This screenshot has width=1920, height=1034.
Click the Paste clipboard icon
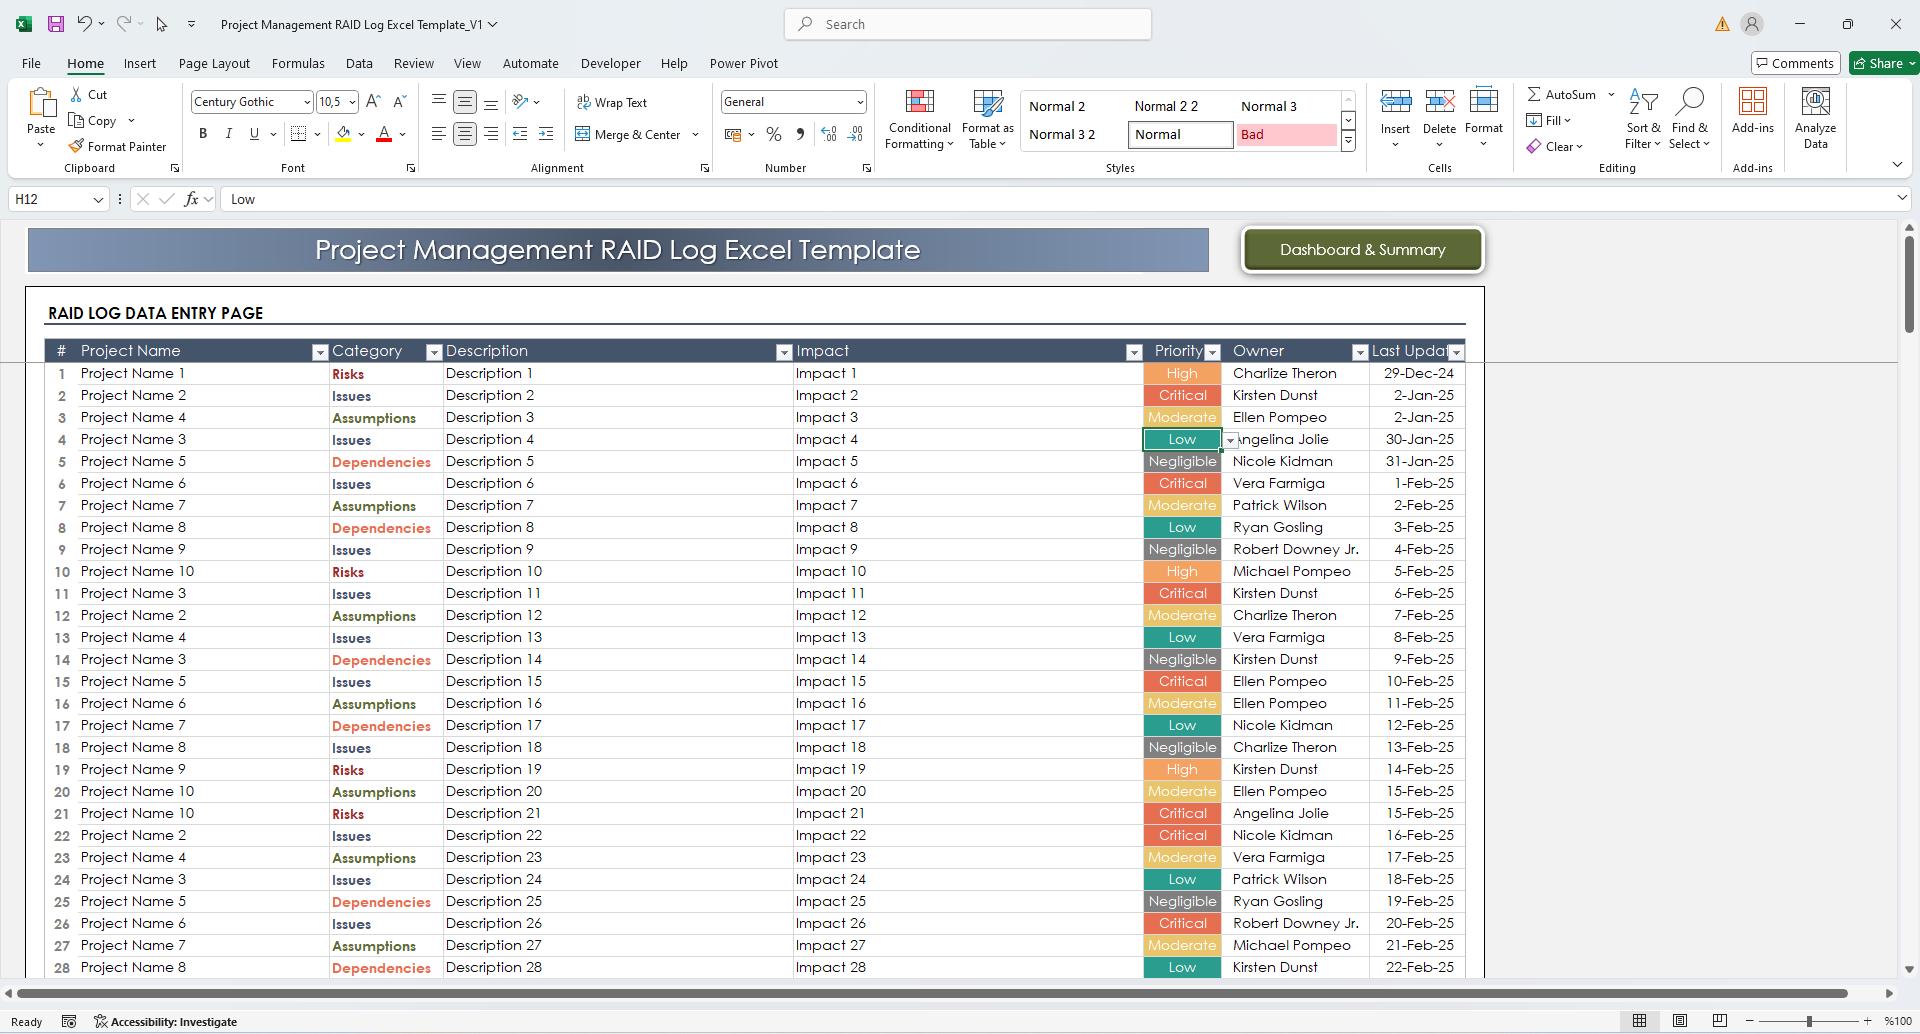[41, 104]
